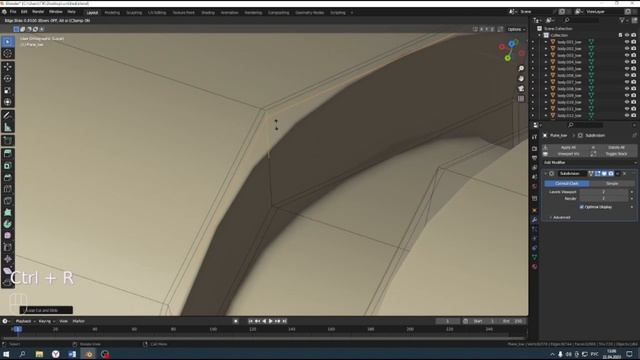Click Viewport Vis button

pos(565,154)
